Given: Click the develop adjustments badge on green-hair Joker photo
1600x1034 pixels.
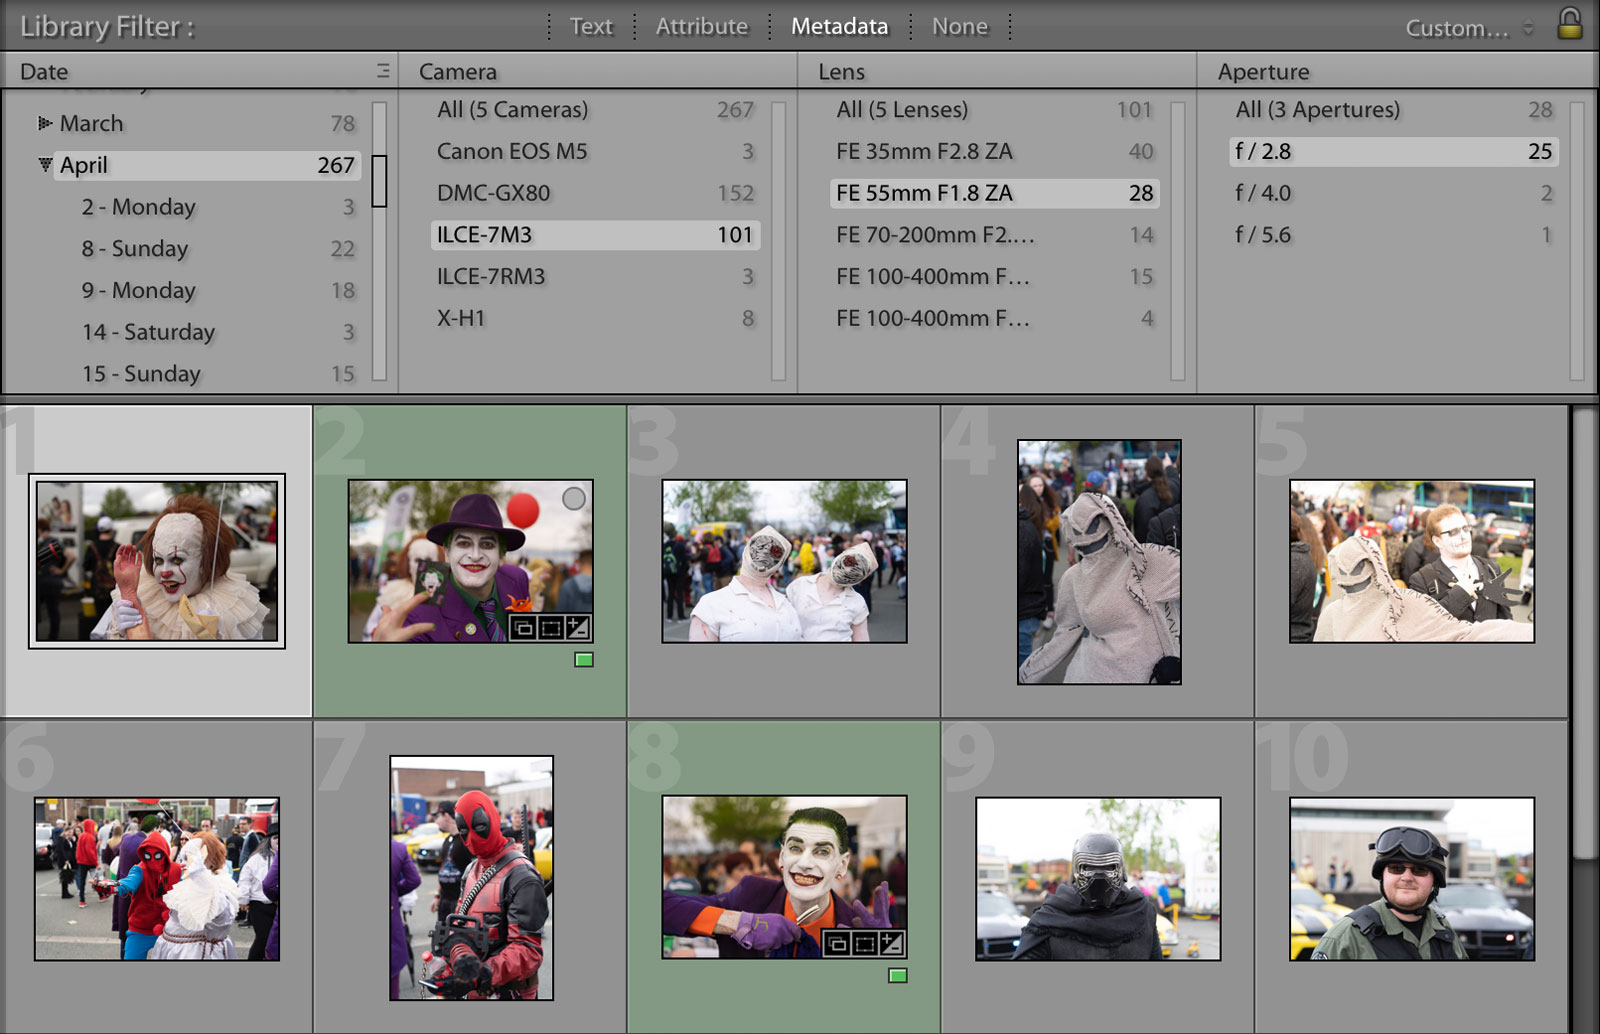Looking at the screenshot, I should click(x=892, y=944).
